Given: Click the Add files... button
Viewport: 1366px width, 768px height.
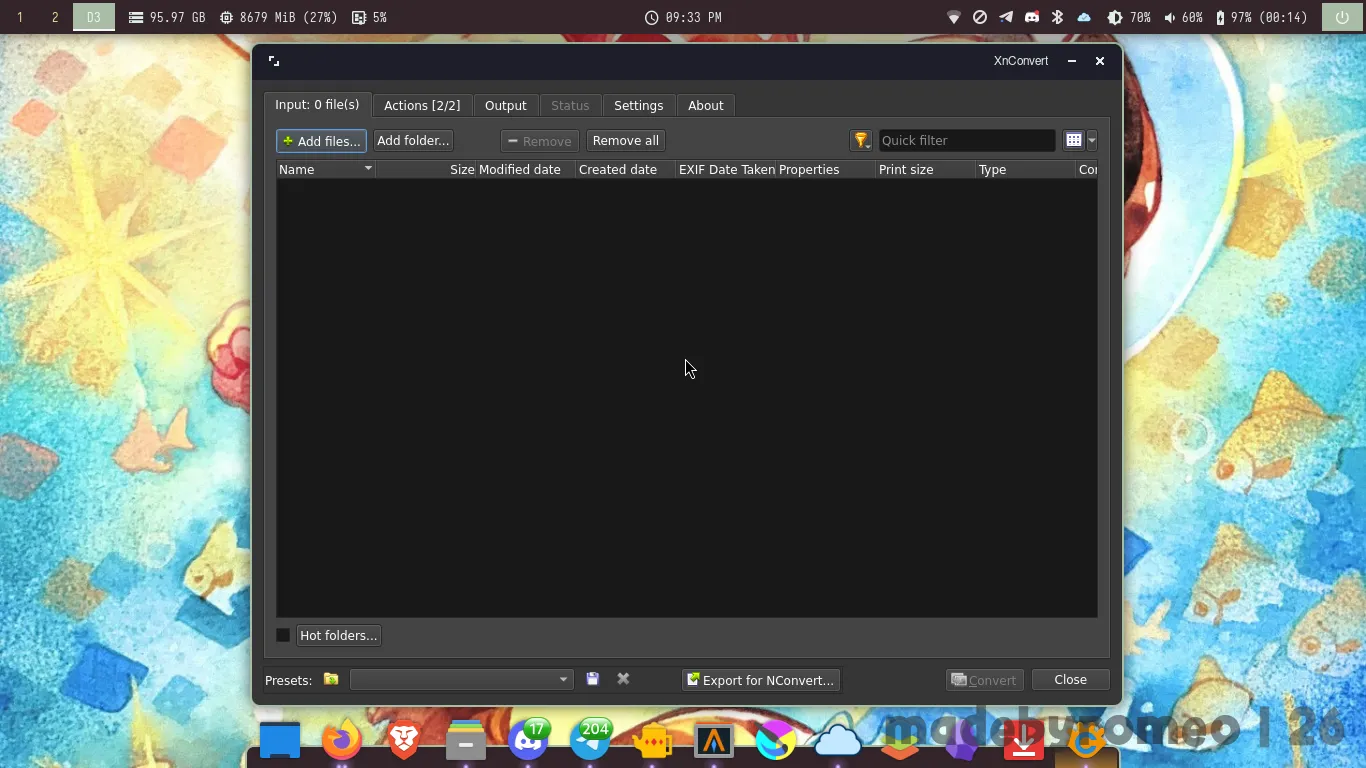Looking at the screenshot, I should pos(321,141).
